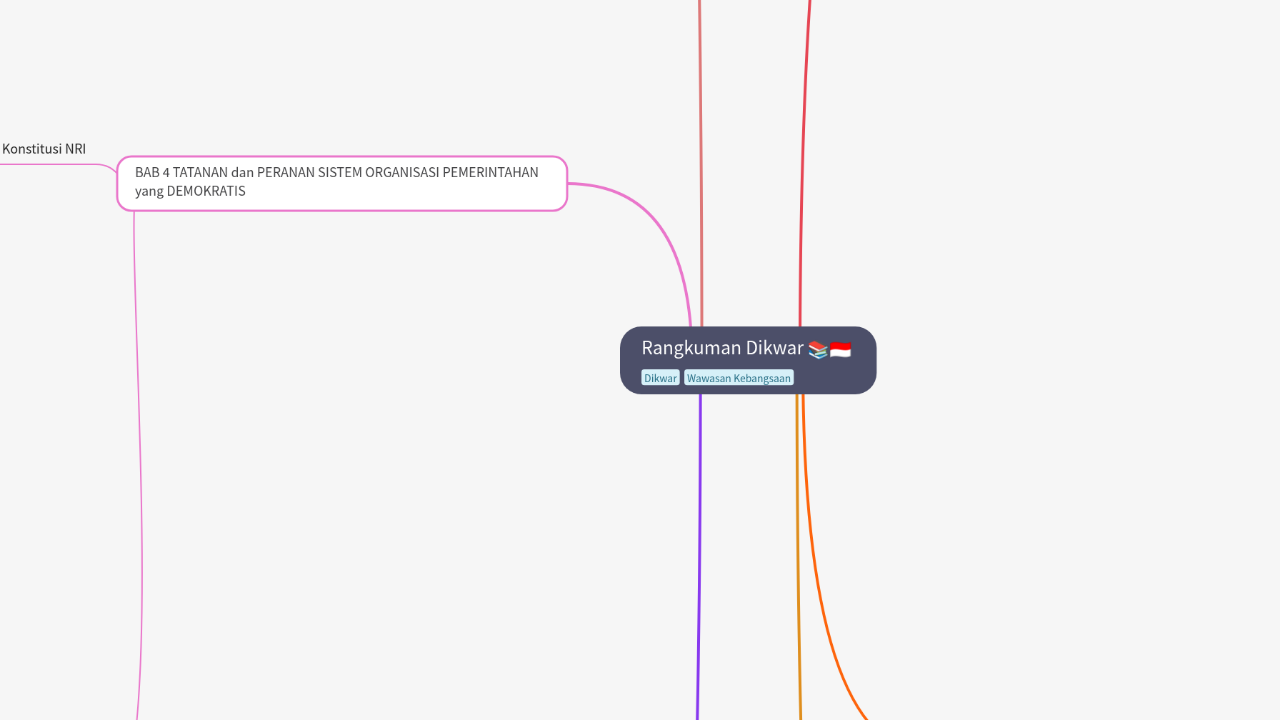This screenshot has width=1280, height=720.
Task: Click the Konstitusi NRI text
Action: point(44,149)
